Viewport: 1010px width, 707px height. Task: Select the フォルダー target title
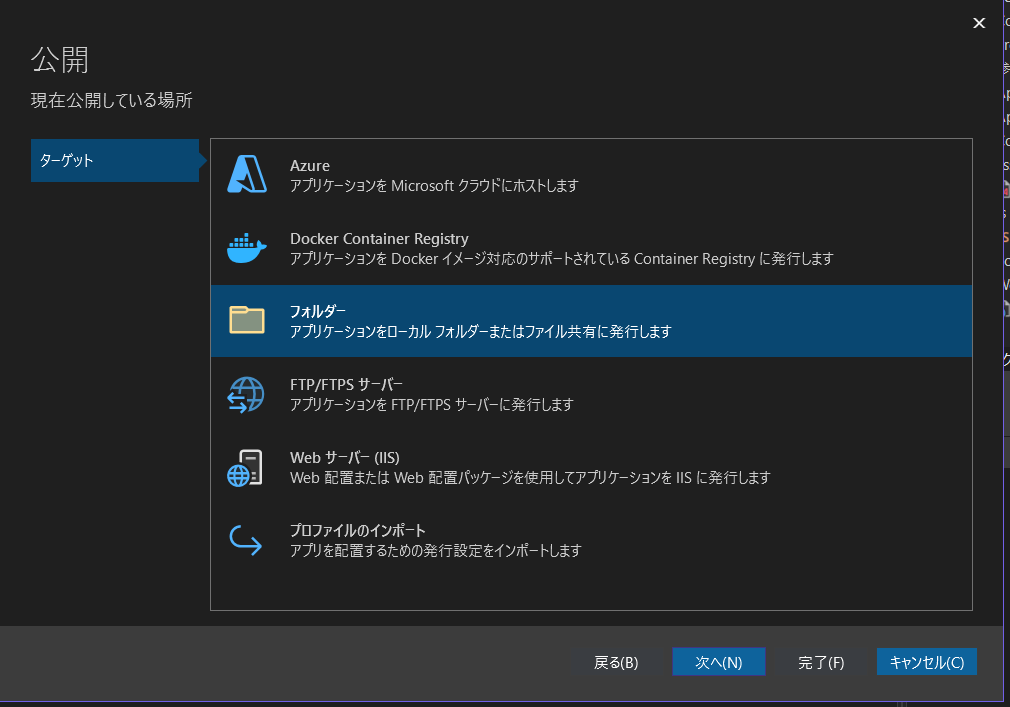(x=318, y=312)
